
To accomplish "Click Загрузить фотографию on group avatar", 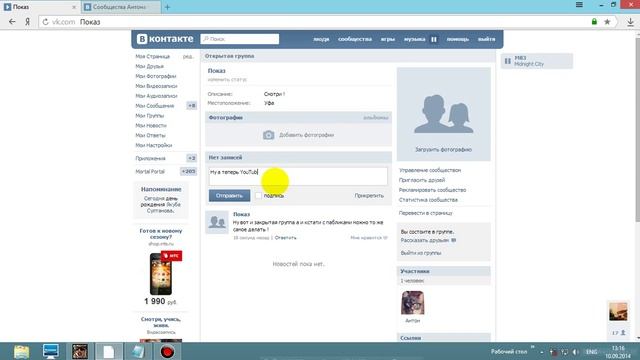I will pyautogui.click(x=443, y=150).
